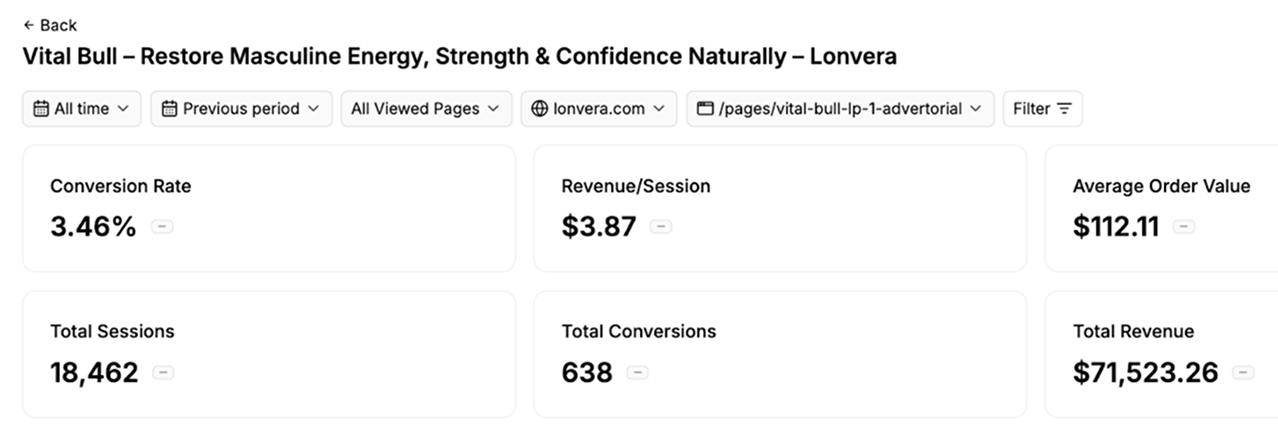
Task: Click the change indicator beside Revenue/Session value
Action: coord(660,227)
